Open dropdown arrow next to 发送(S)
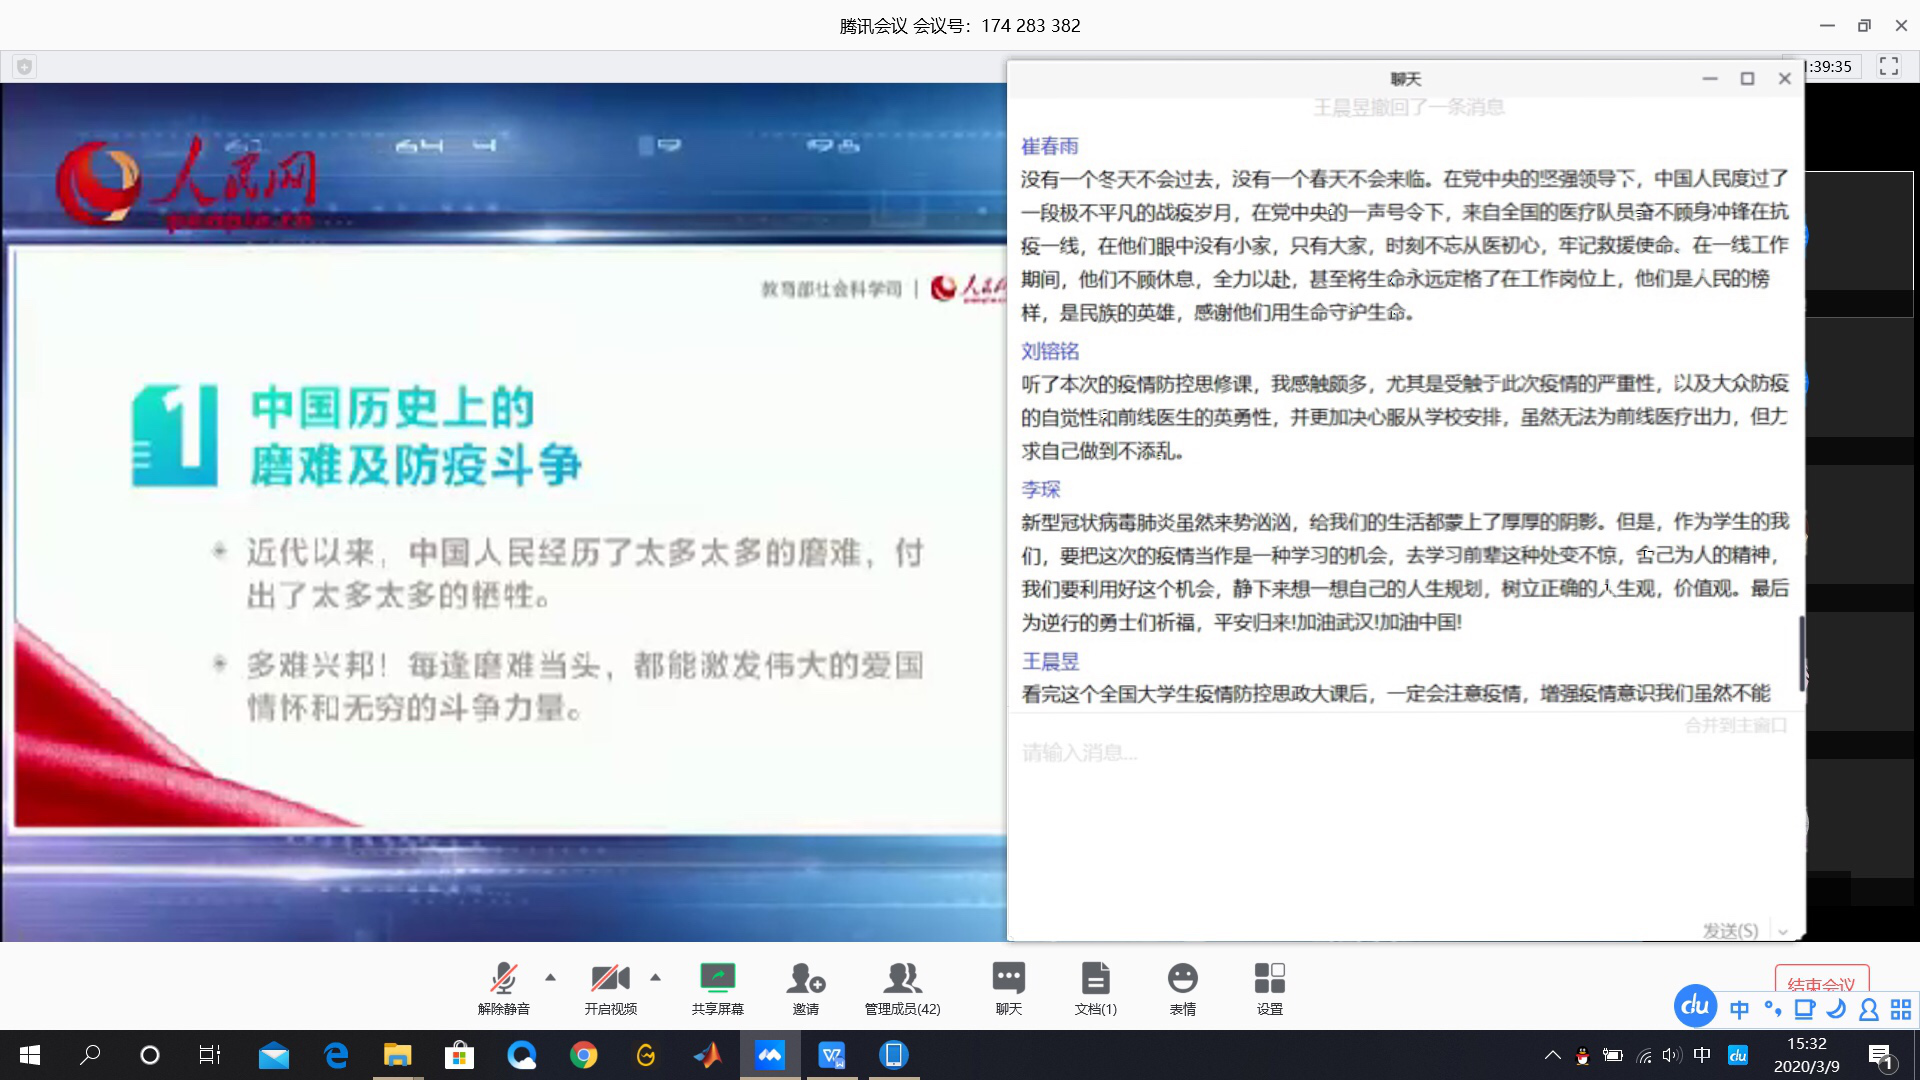Image resolution: width=1920 pixels, height=1080 pixels. point(1783,931)
